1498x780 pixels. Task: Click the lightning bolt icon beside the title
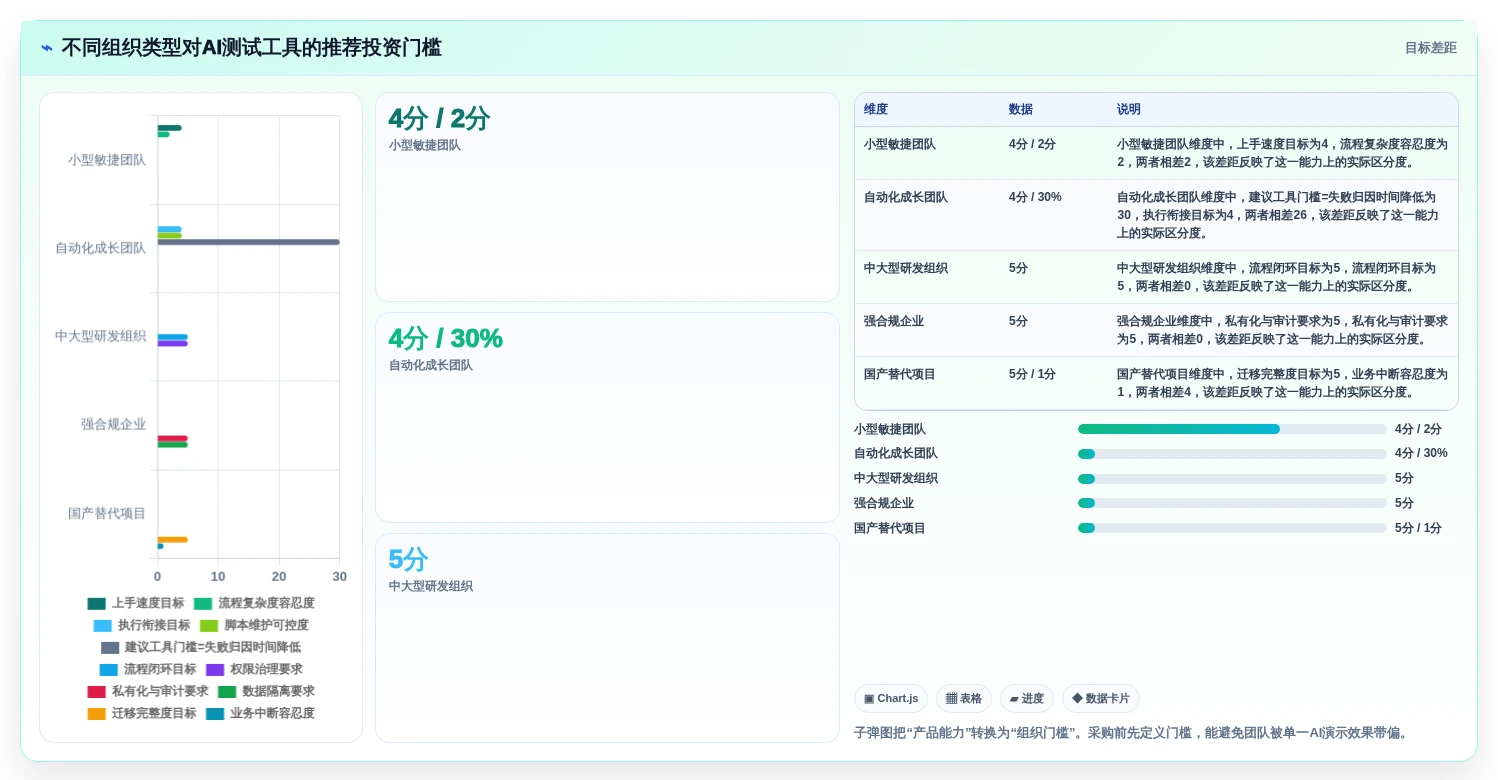click(47, 48)
